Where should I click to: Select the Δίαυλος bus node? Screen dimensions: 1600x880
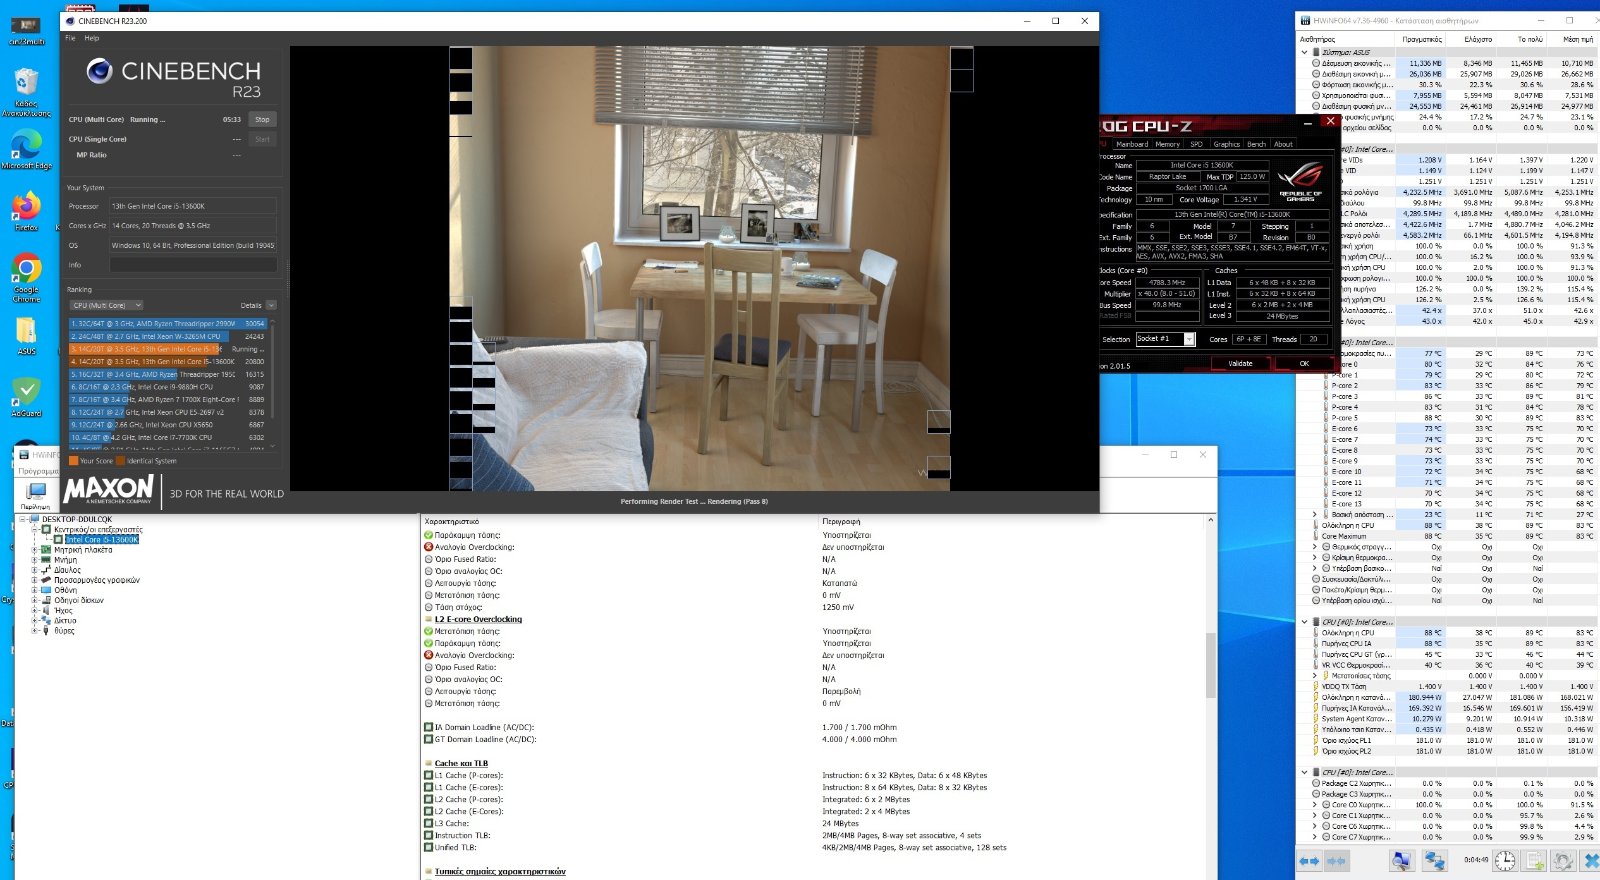click(67, 570)
